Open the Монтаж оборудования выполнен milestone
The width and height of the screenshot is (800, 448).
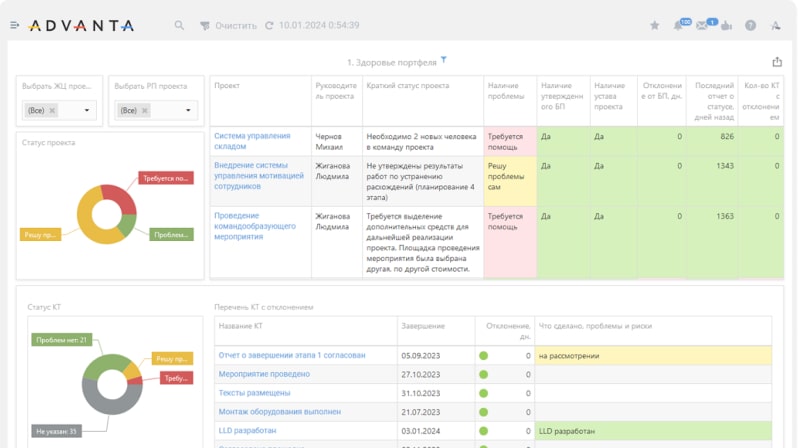[x=279, y=411]
